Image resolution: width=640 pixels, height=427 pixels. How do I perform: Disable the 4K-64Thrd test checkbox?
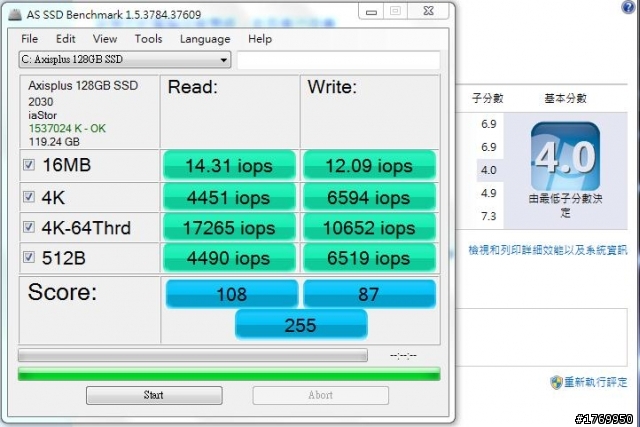29,227
